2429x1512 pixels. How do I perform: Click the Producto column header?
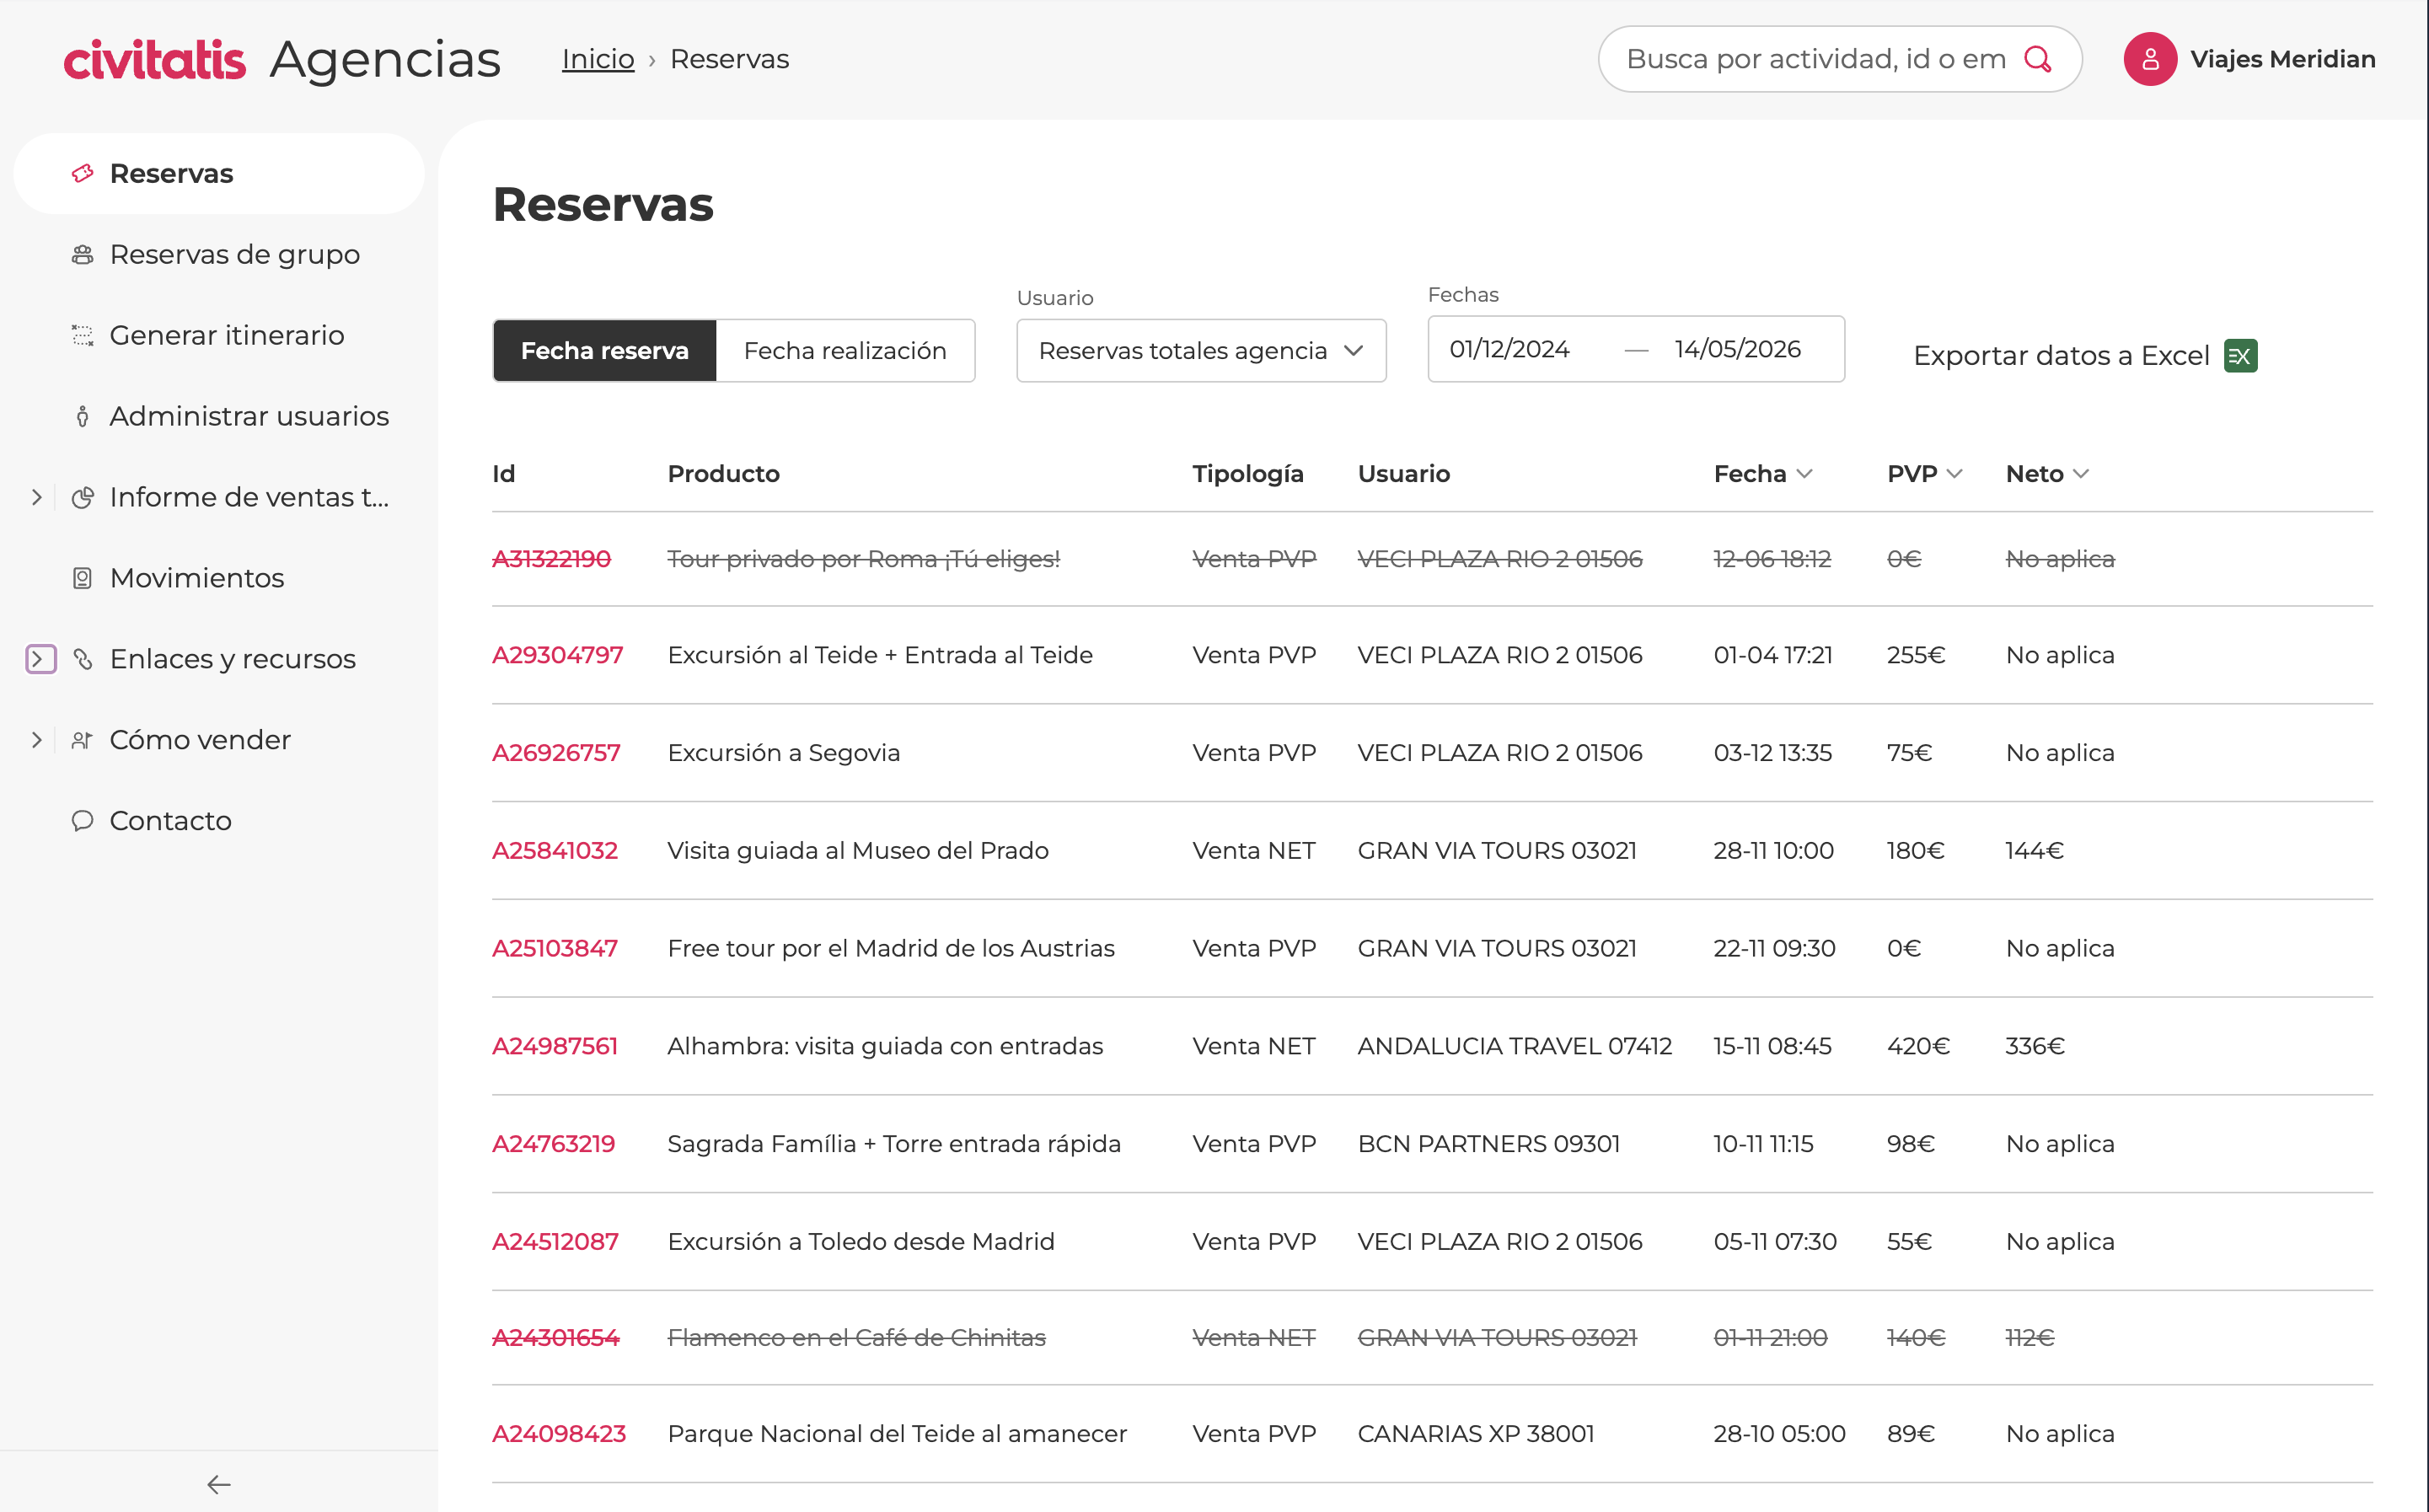click(x=723, y=474)
